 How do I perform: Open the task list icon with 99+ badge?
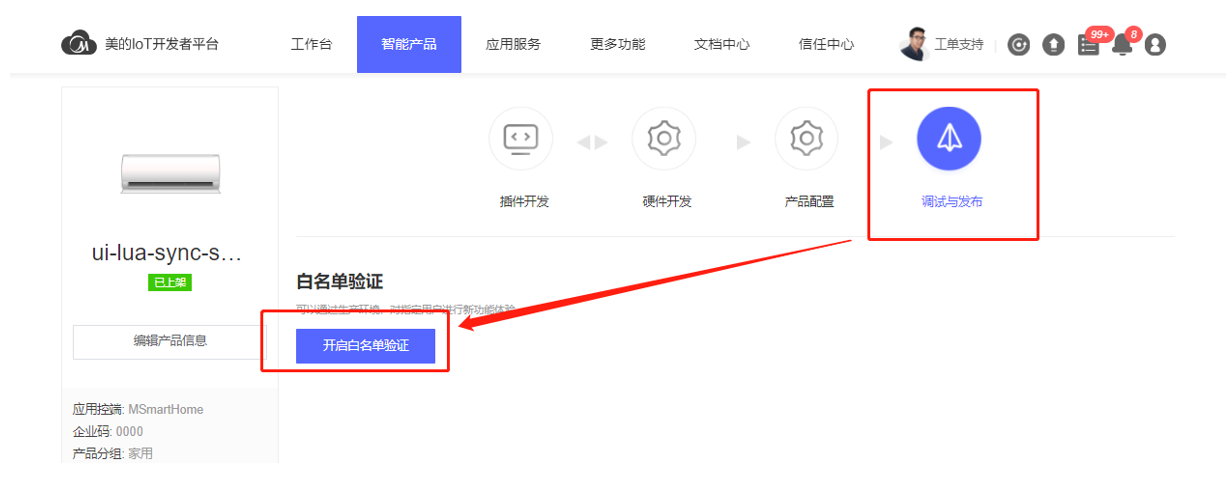pos(1088,45)
